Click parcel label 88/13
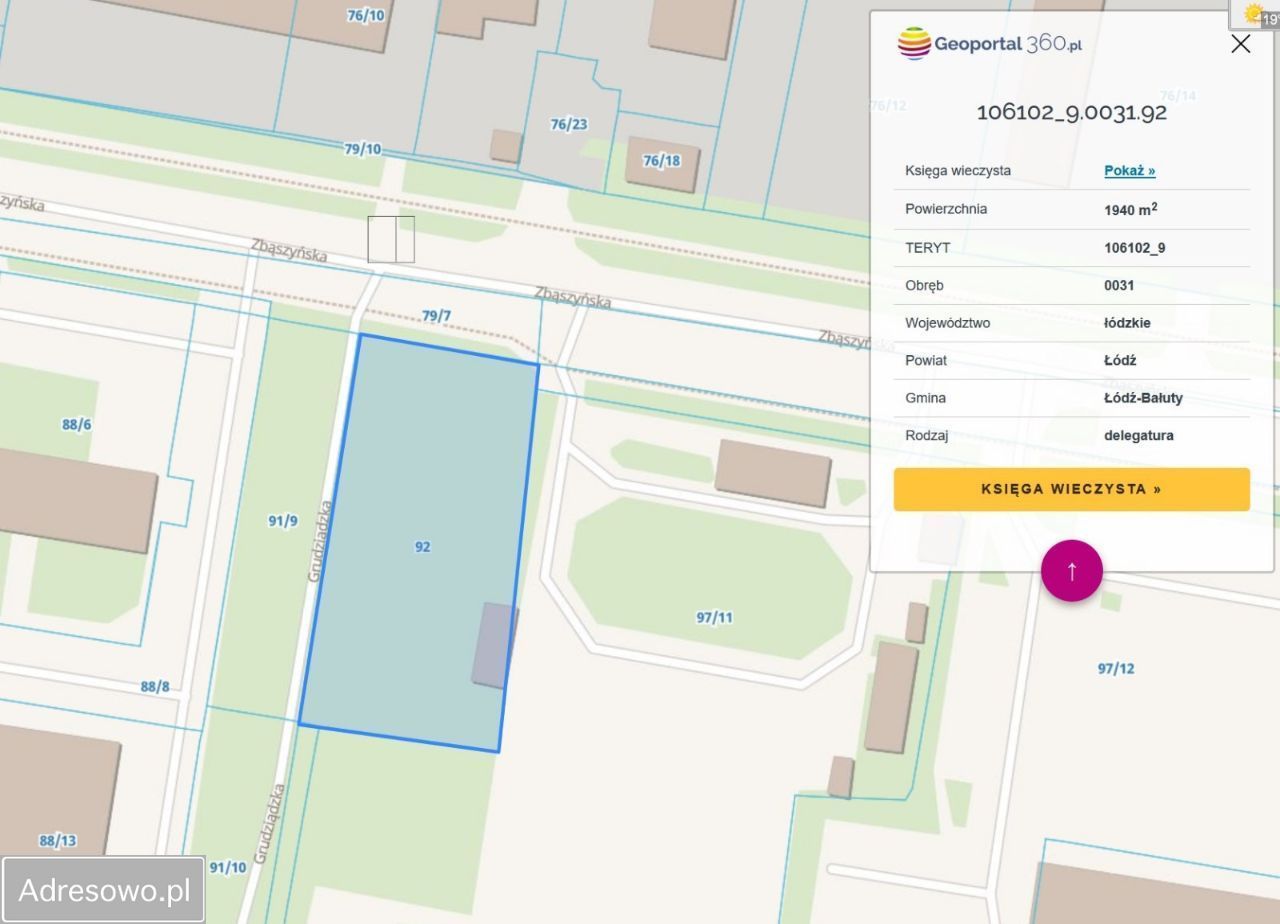 (x=58, y=840)
